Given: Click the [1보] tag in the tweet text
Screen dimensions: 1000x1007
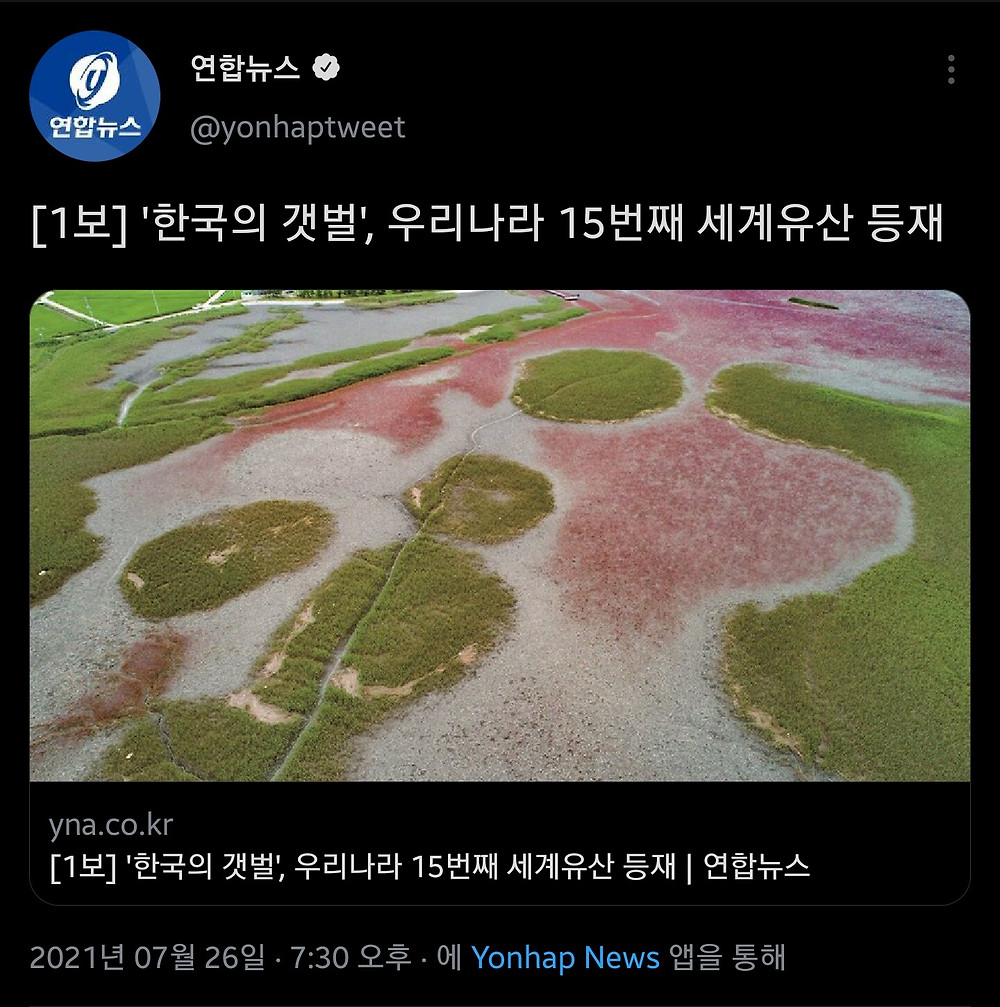Looking at the screenshot, I should pos(78,223).
